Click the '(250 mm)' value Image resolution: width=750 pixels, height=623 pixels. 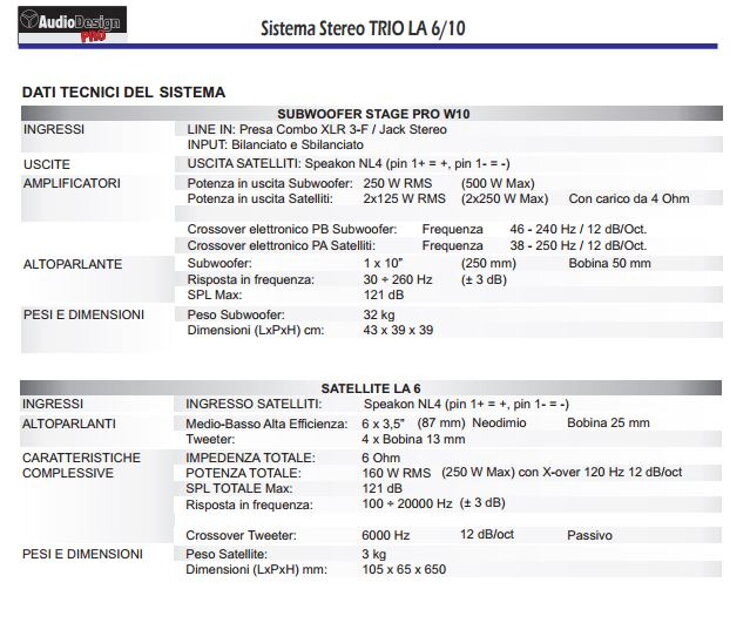[488, 263]
